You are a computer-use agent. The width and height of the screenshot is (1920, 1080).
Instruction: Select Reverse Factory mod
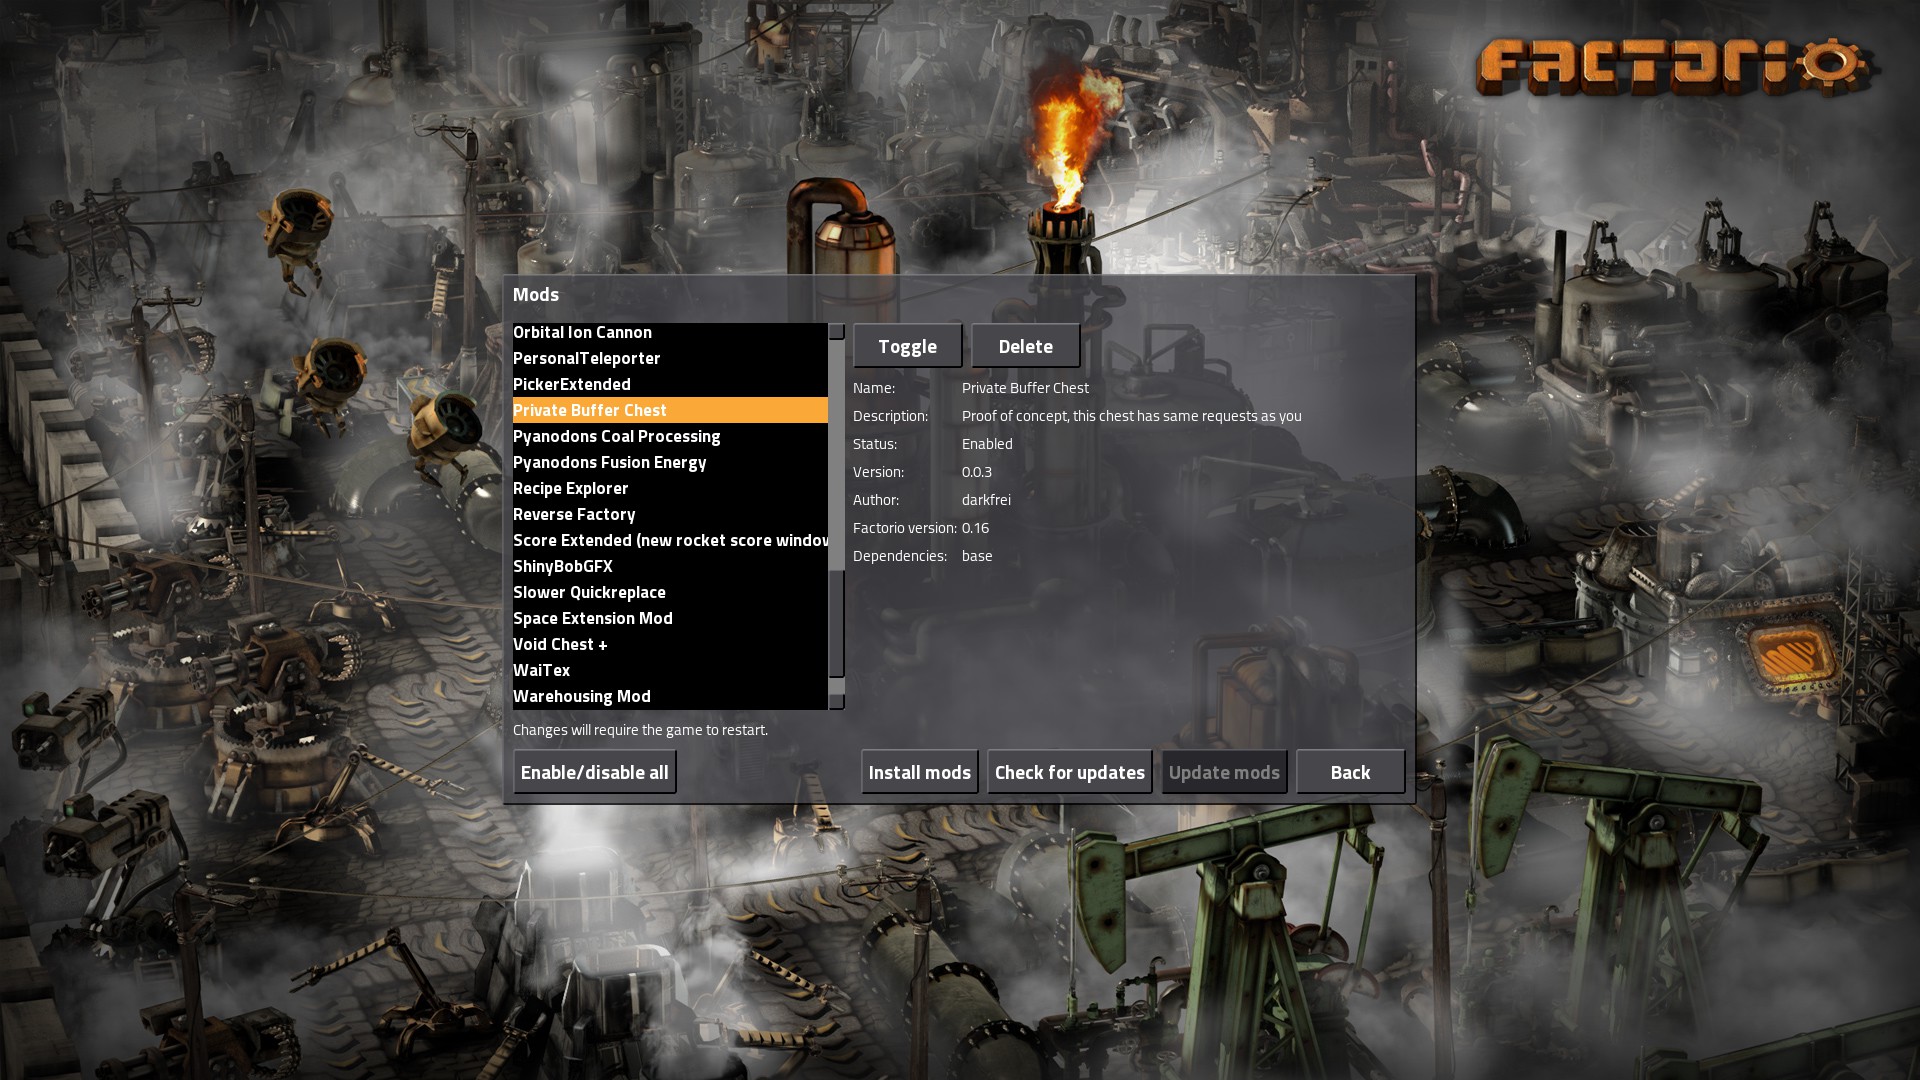[x=670, y=514]
